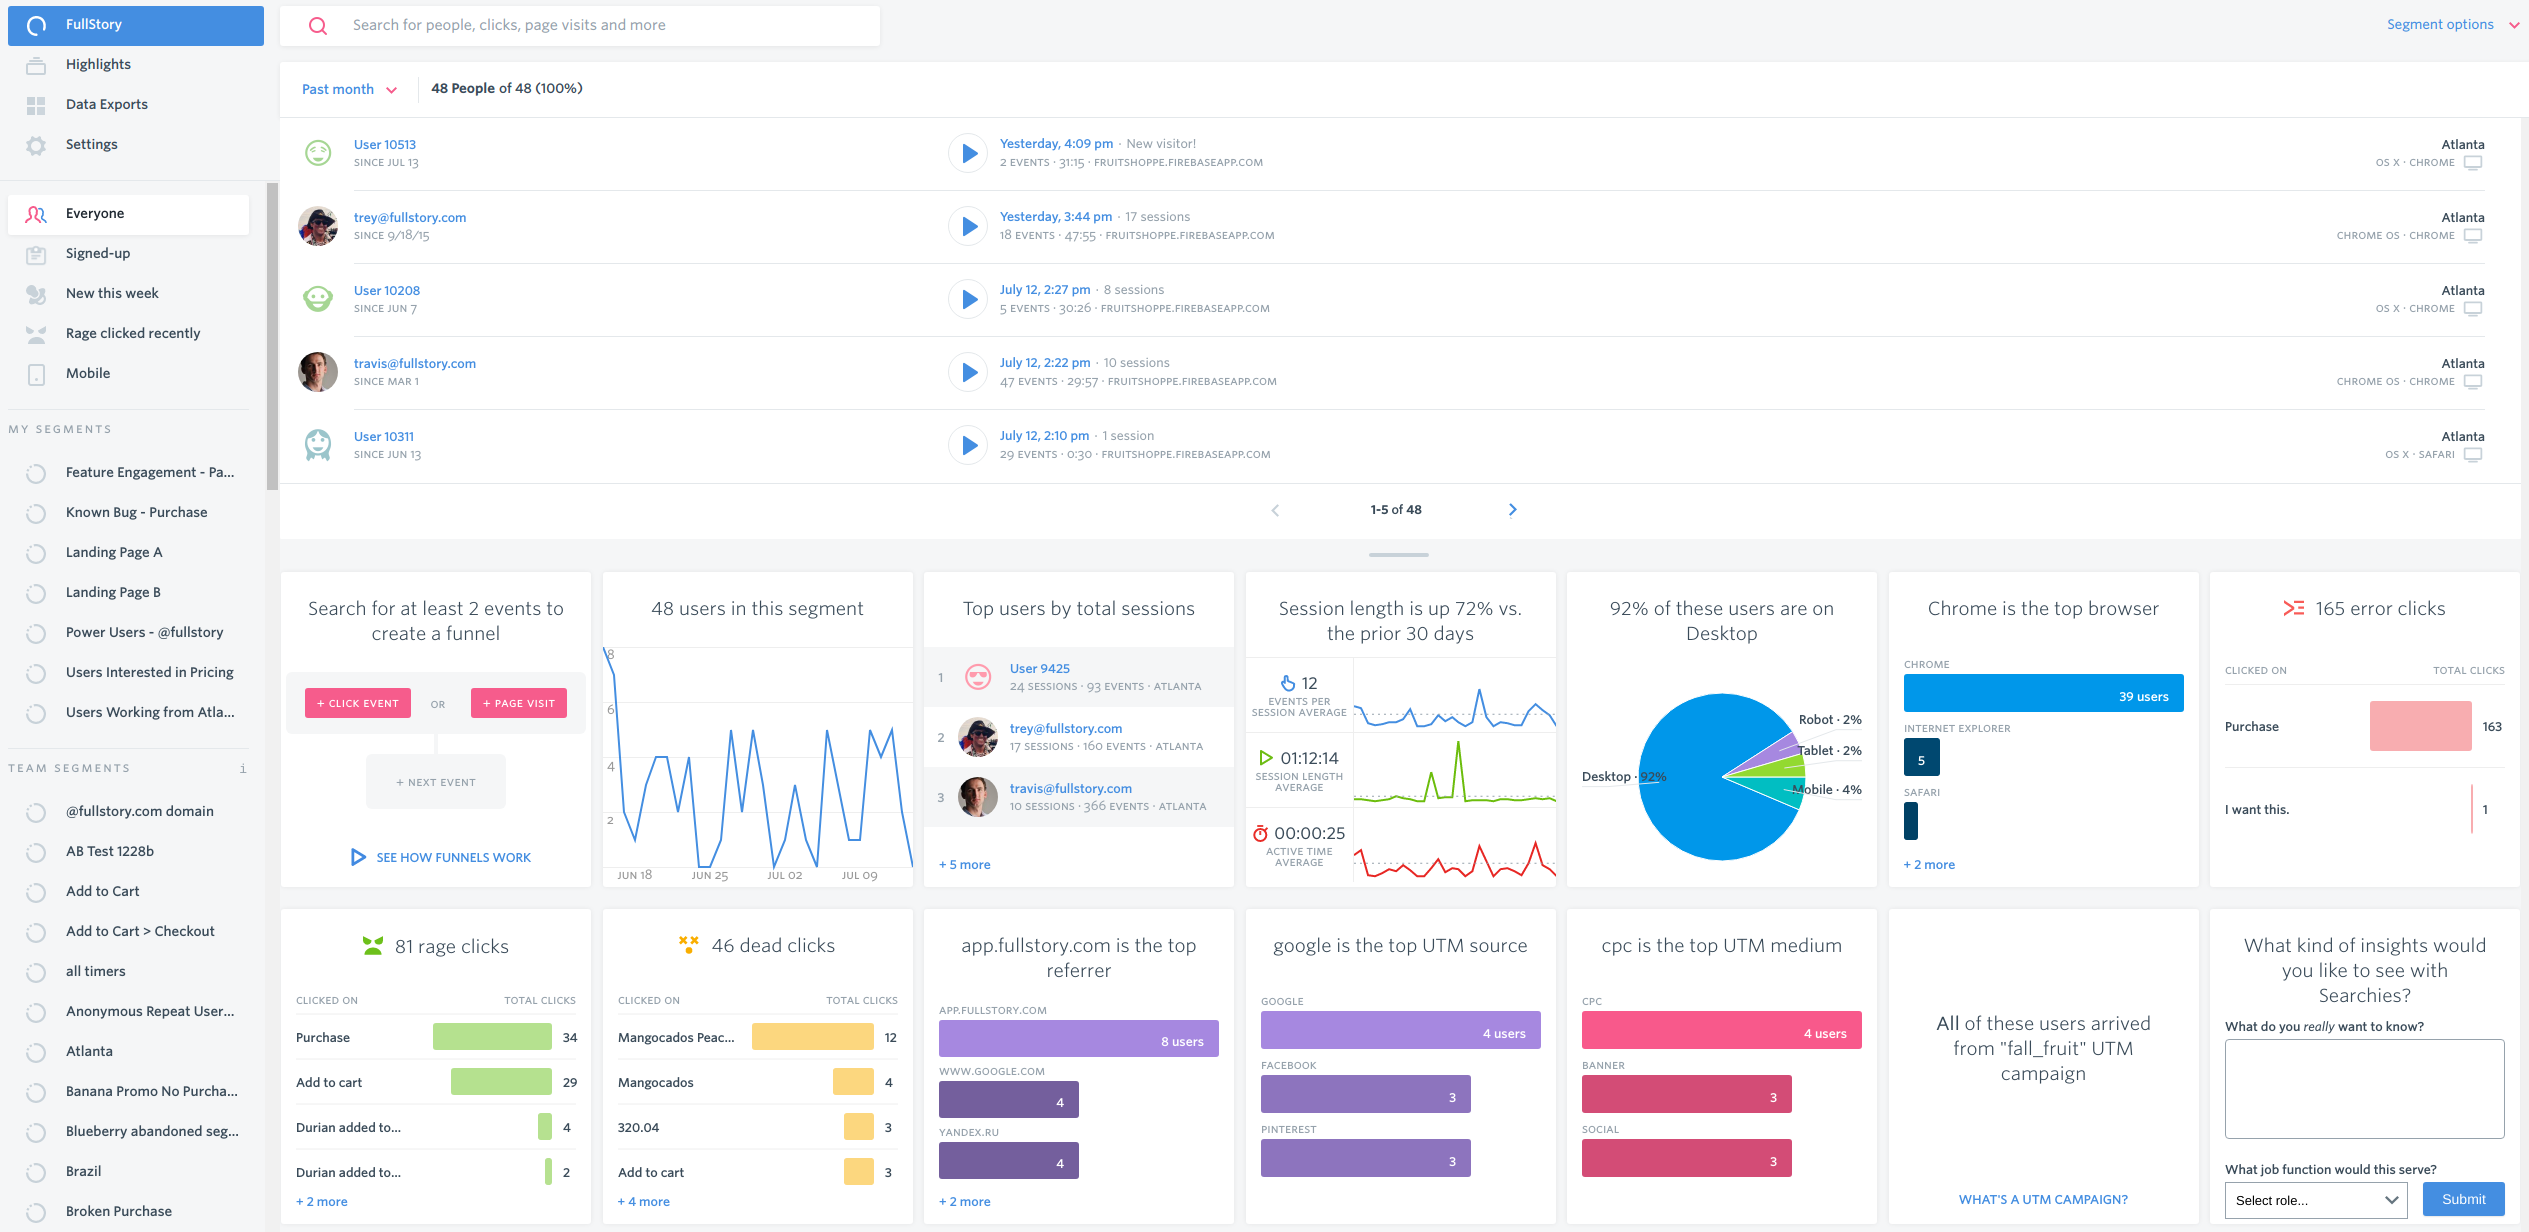Go to next page of people
Screen dimensions: 2529x1232
point(1512,510)
